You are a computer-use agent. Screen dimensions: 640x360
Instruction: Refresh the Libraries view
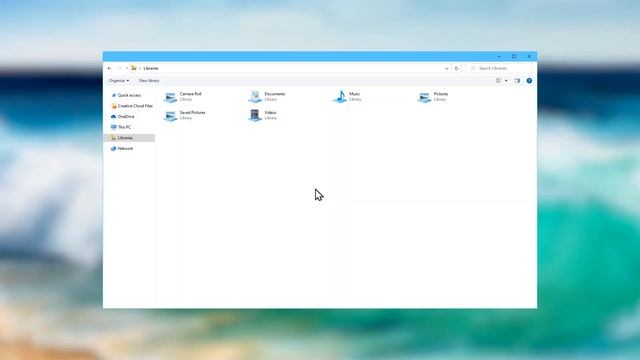point(457,68)
